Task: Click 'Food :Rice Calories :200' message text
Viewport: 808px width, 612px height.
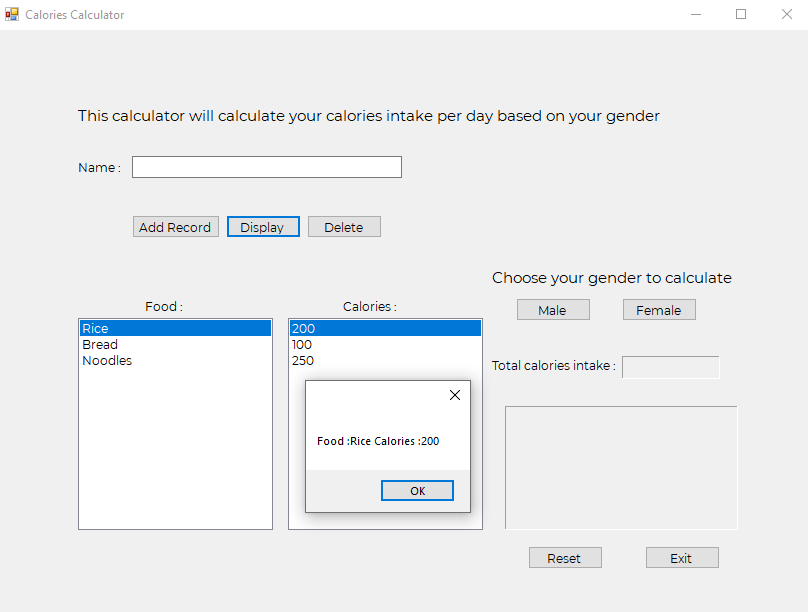Action: pyautogui.click(x=378, y=441)
